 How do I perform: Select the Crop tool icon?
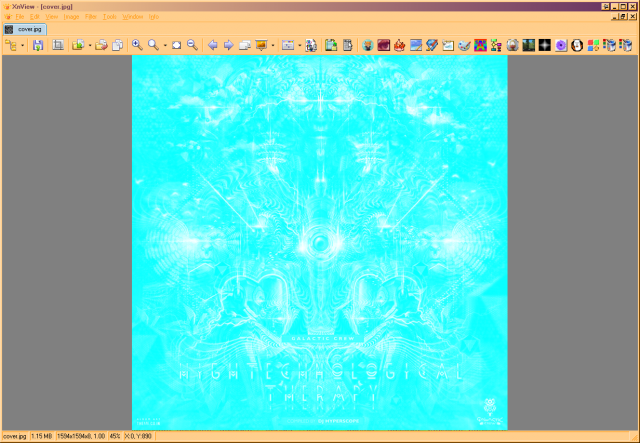click(58, 45)
